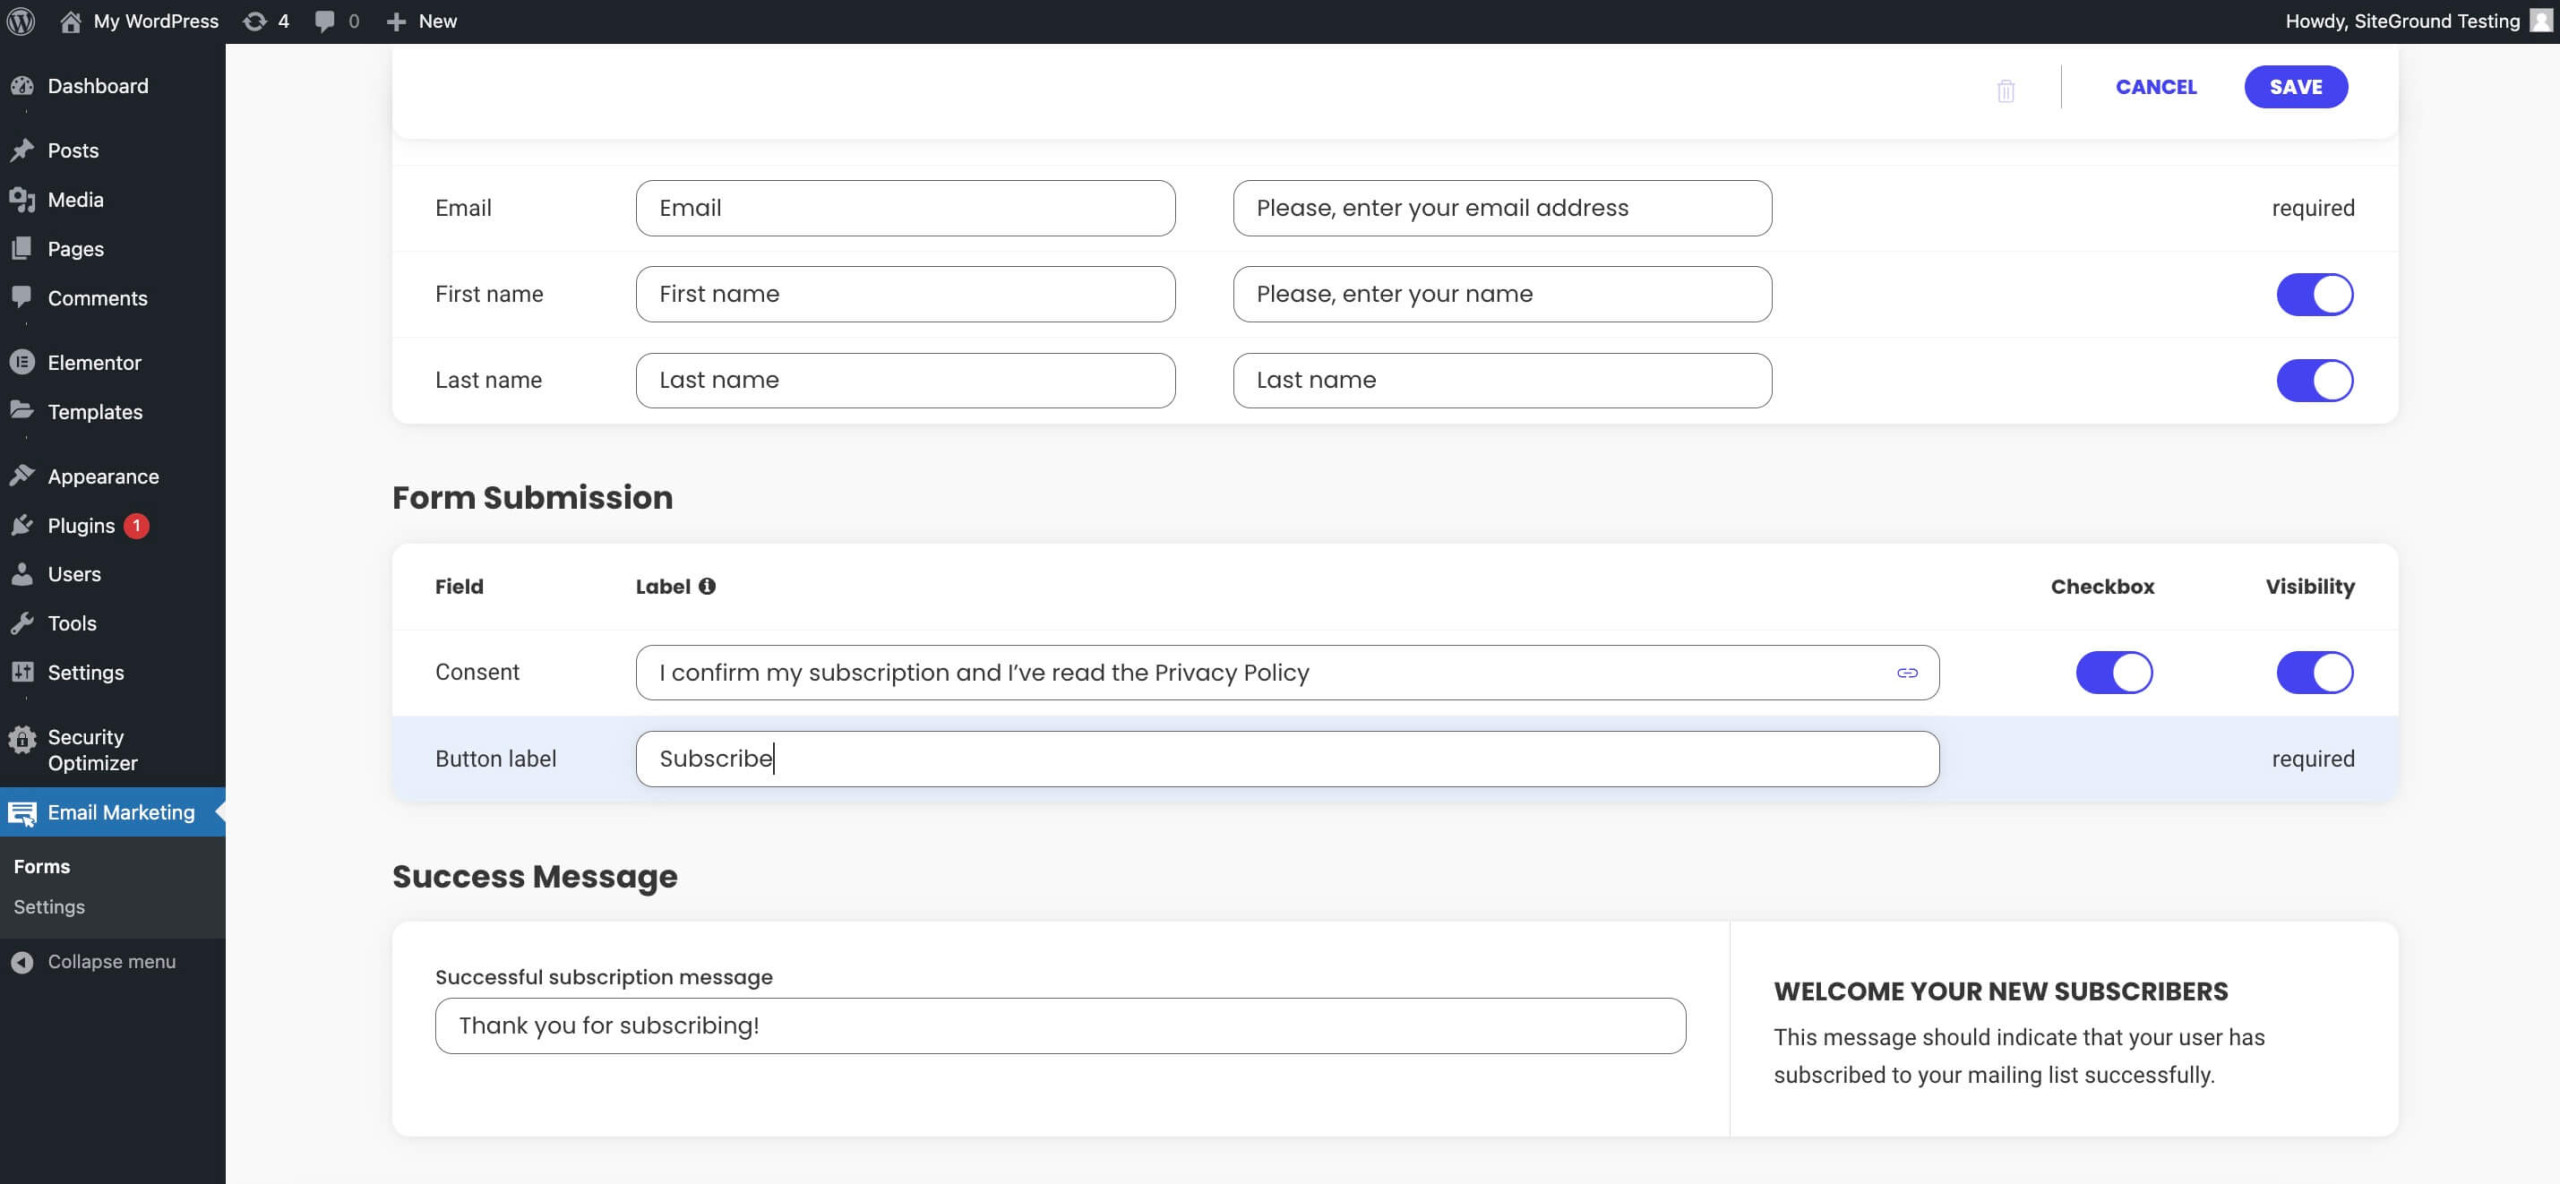Click Collapse menu text
Screen dimensions: 2560x1184
112,961
